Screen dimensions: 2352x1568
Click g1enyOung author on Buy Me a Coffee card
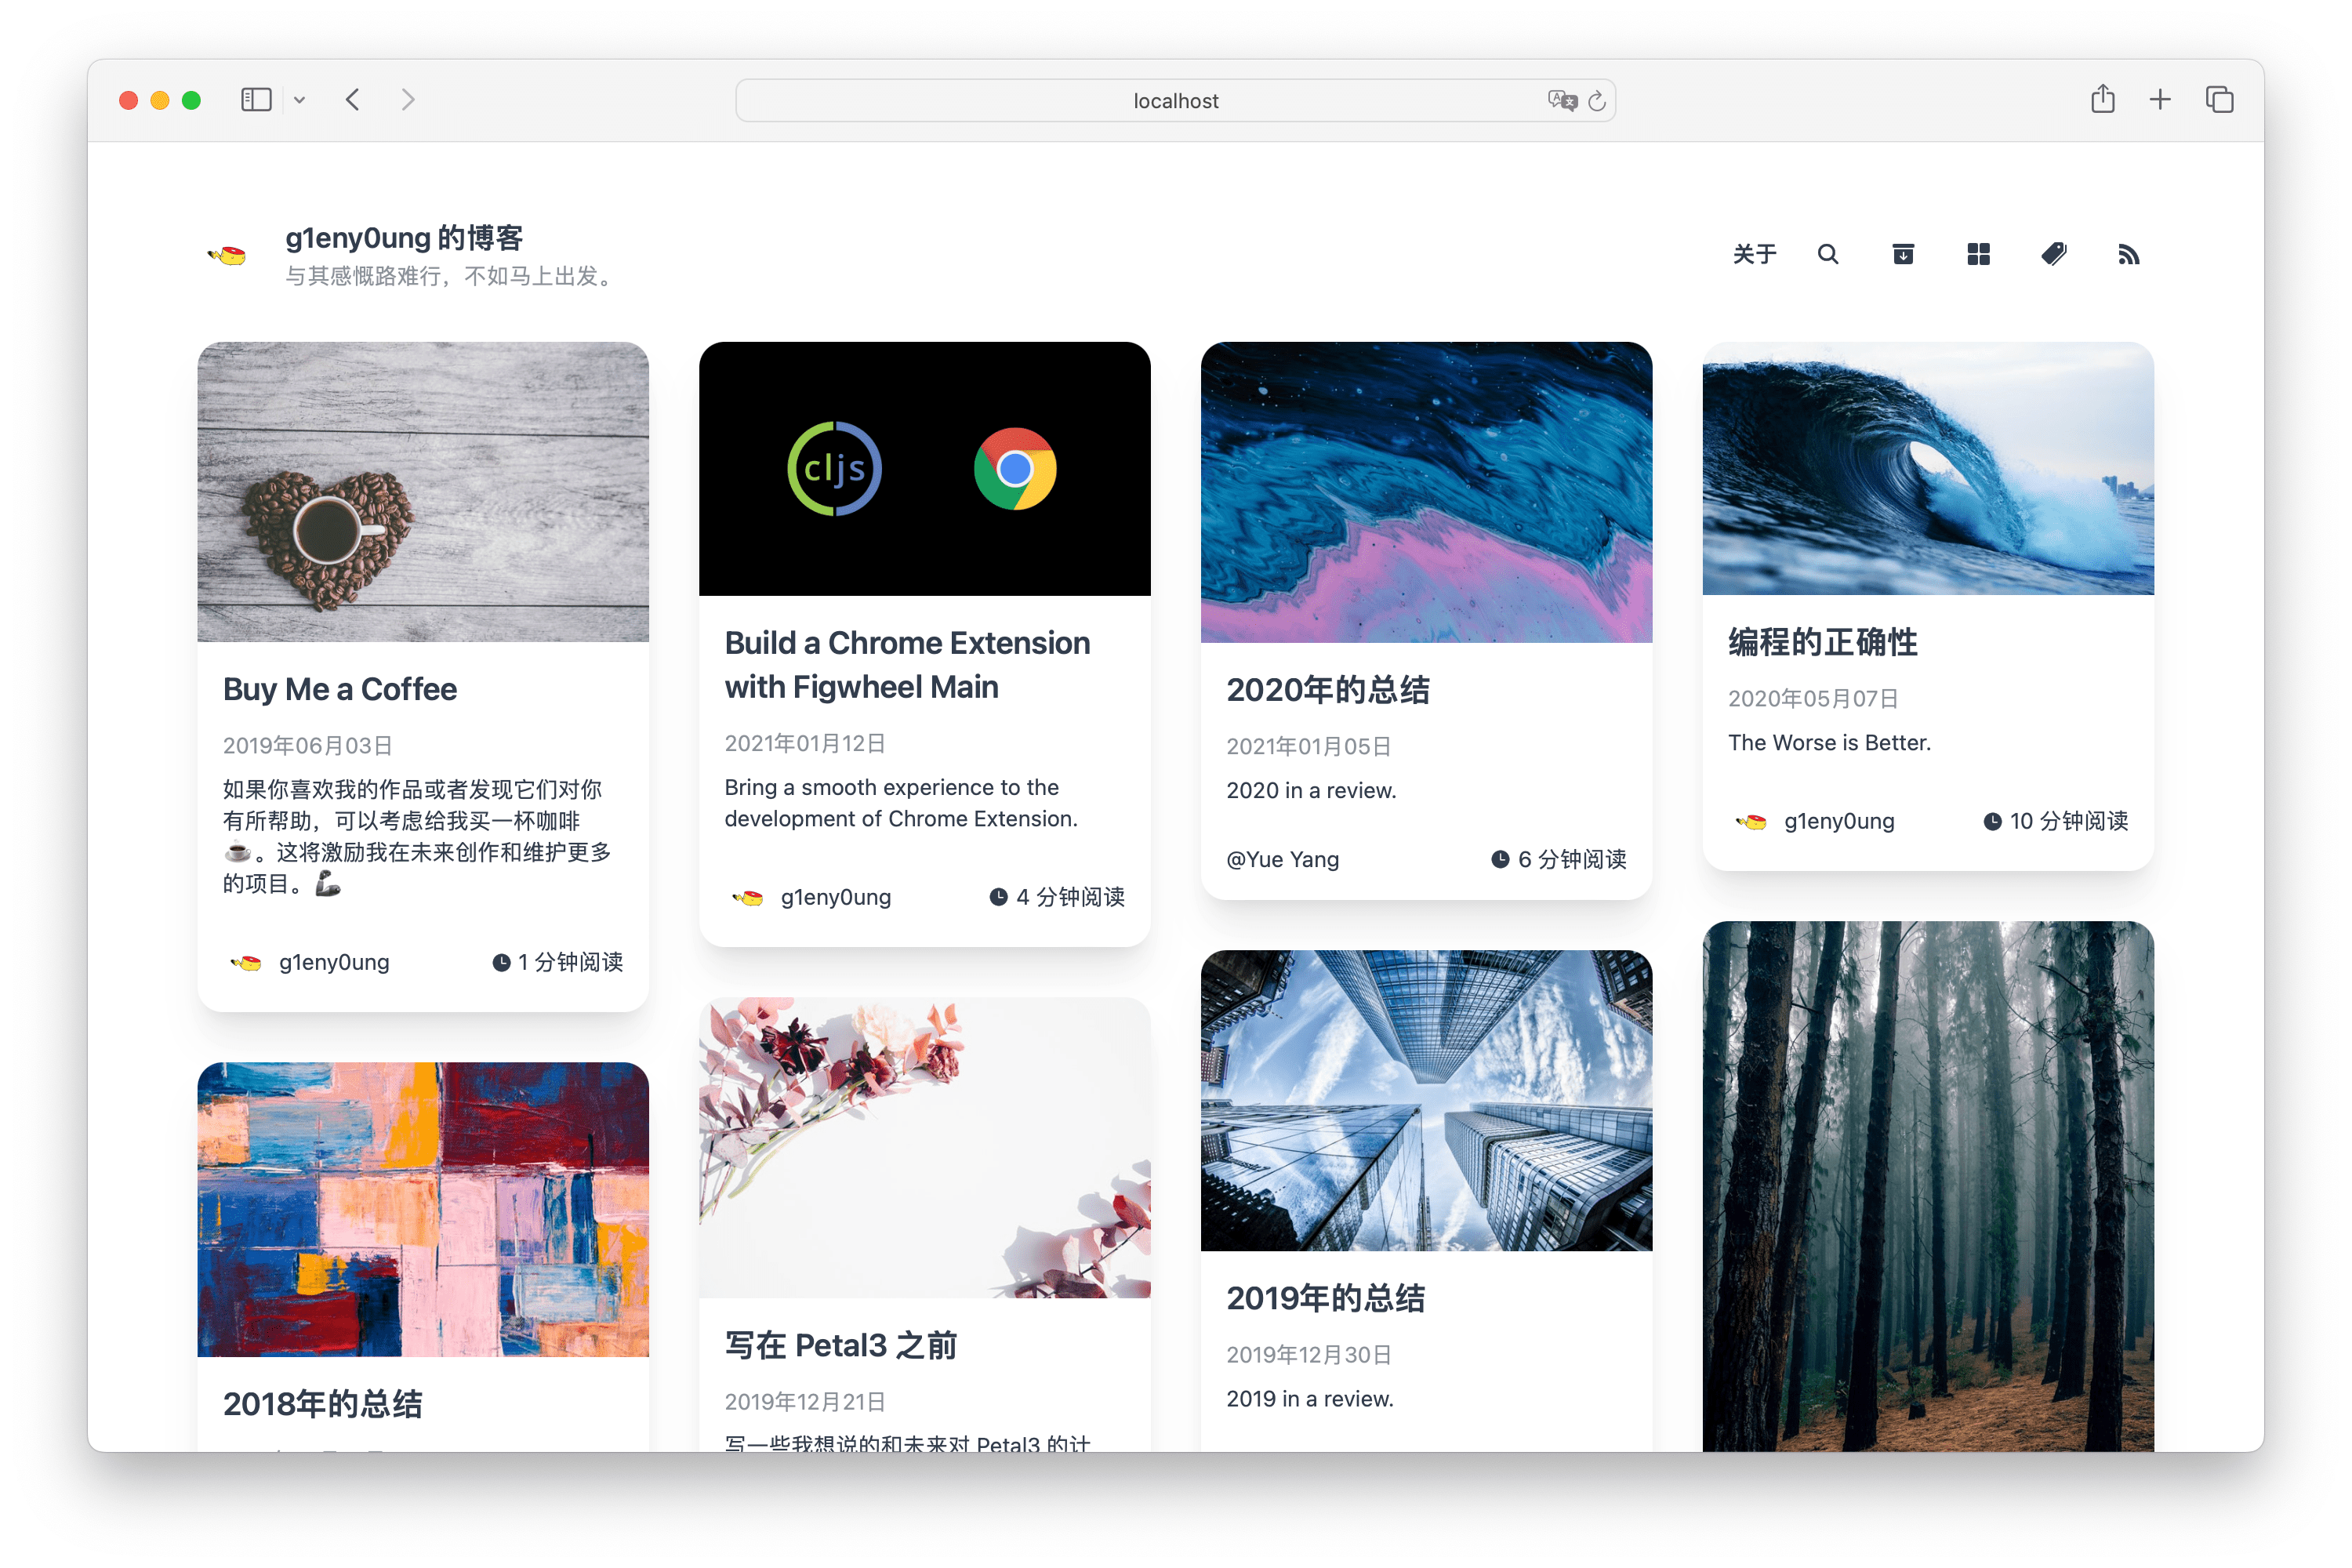coord(334,962)
